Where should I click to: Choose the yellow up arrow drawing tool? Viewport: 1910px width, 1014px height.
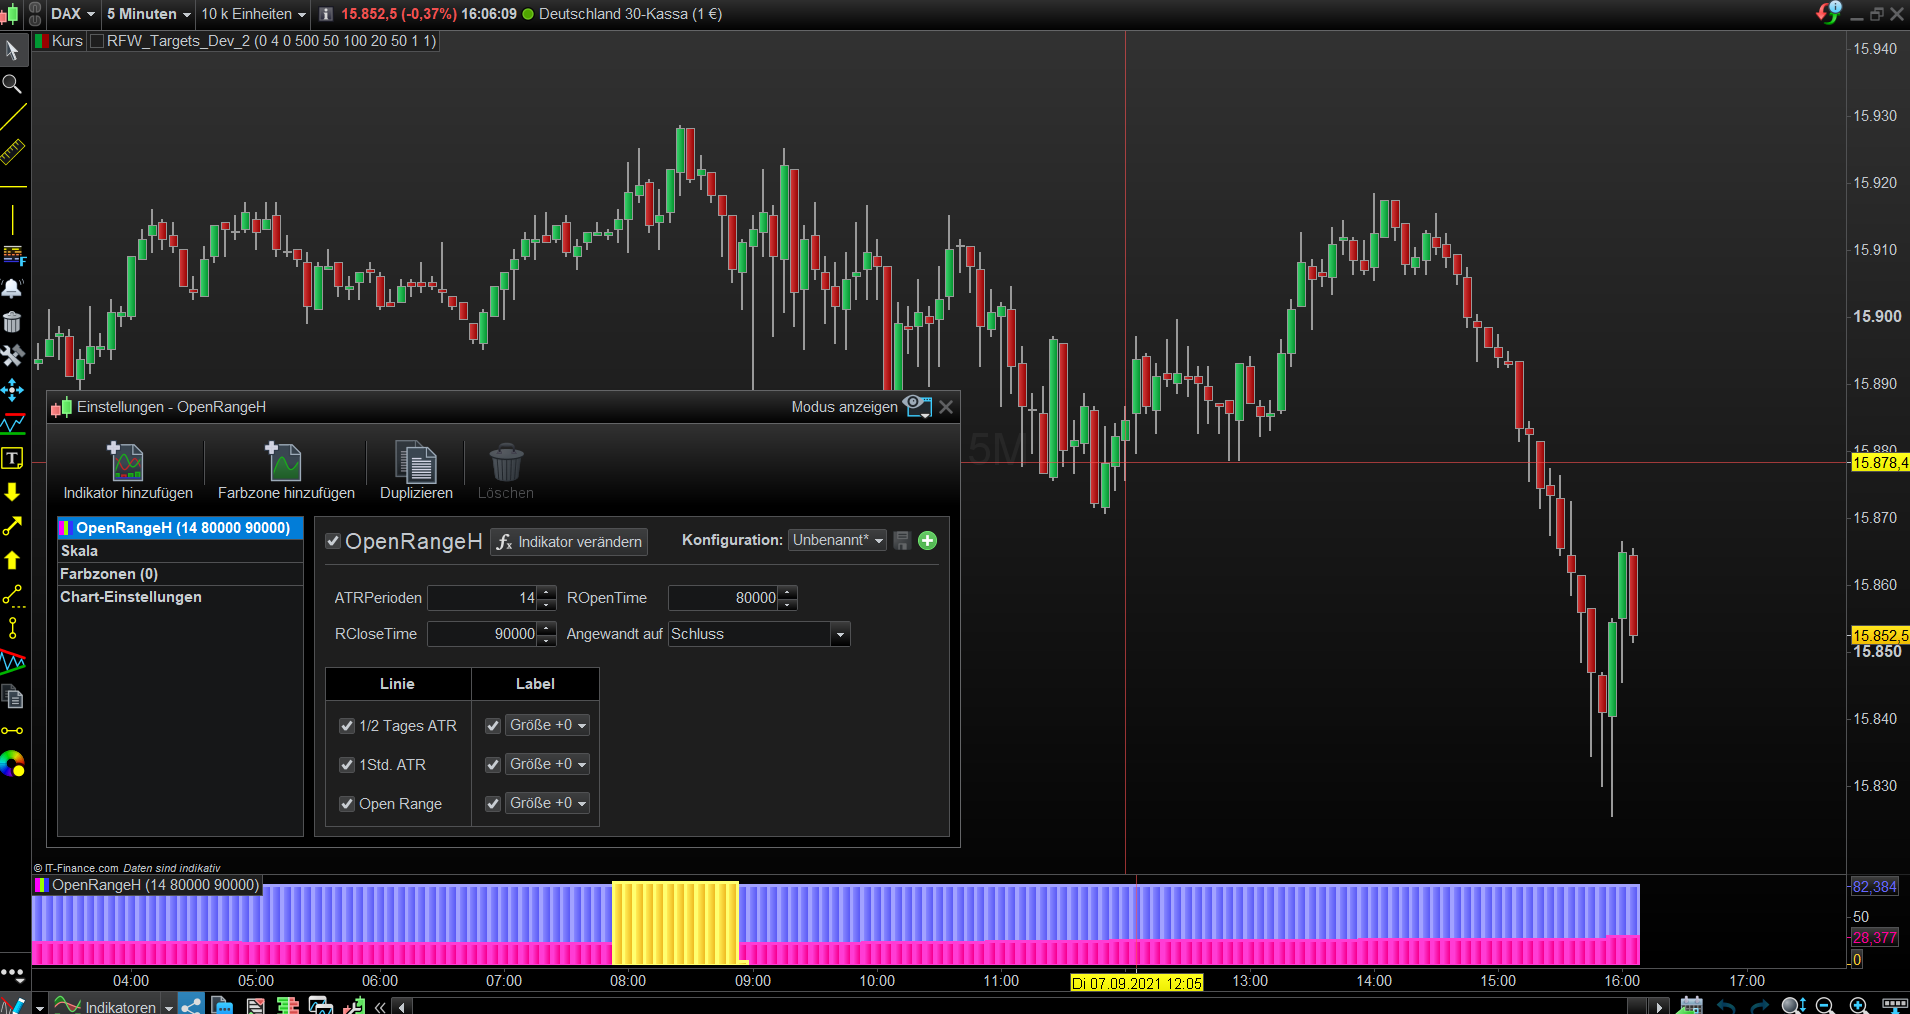[12, 560]
